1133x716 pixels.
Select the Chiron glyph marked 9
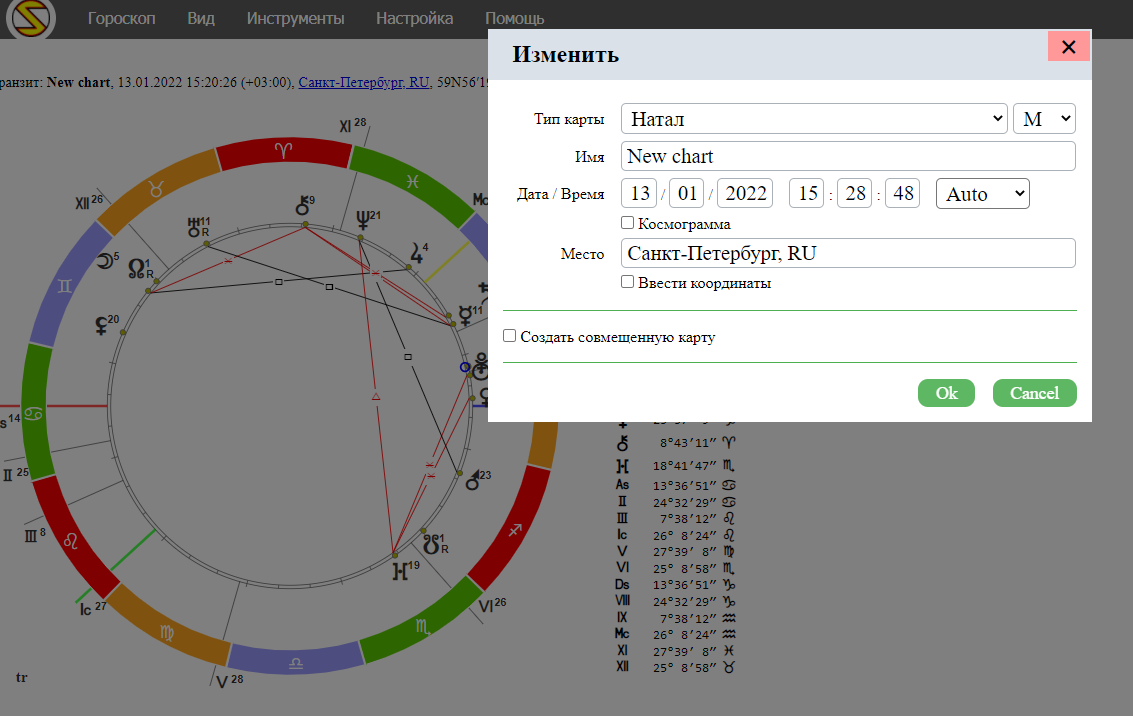(x=305, y=205)
